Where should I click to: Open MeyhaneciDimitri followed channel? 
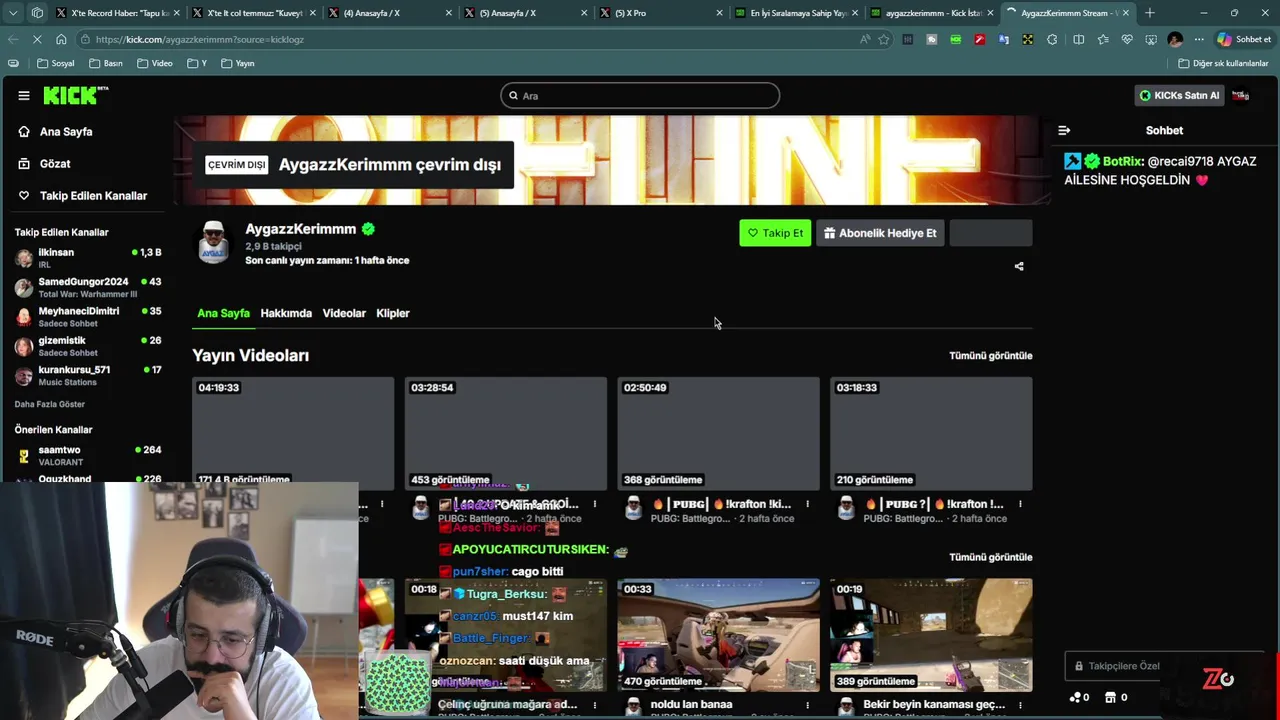tap(88, 317)
